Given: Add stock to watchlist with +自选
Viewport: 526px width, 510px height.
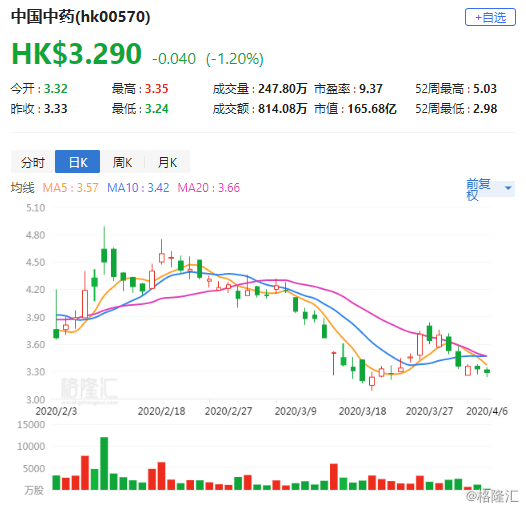Looking at the screenshot, I should tap(490, 17).
